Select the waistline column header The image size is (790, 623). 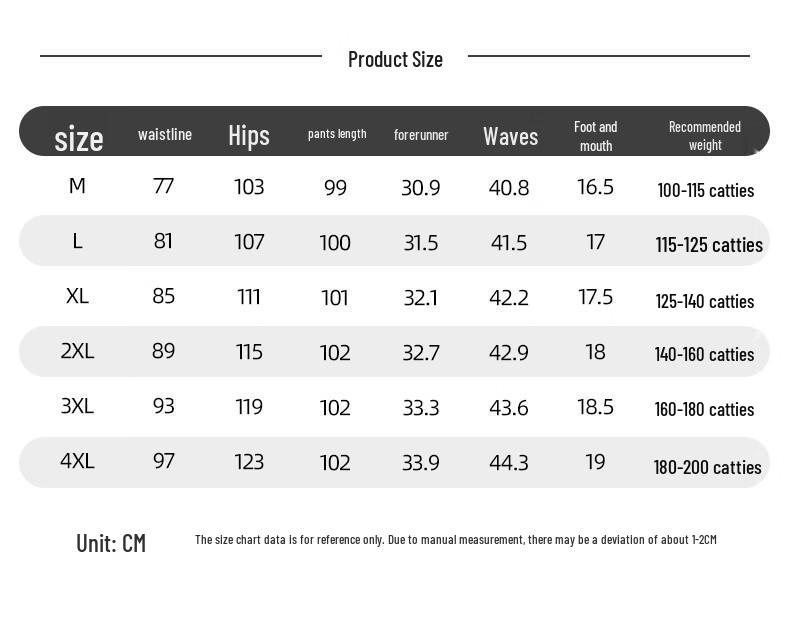[165, 134]
